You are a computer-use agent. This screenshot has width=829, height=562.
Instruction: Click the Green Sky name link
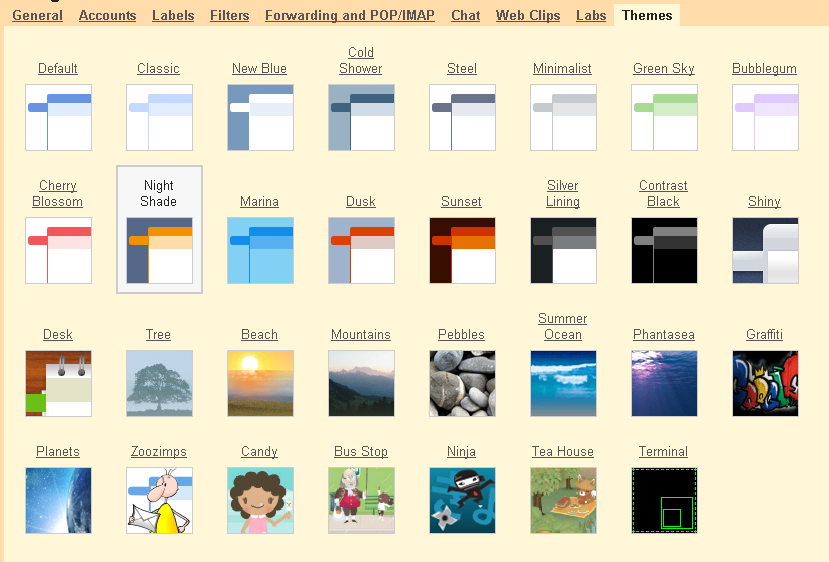click(664, 69)
